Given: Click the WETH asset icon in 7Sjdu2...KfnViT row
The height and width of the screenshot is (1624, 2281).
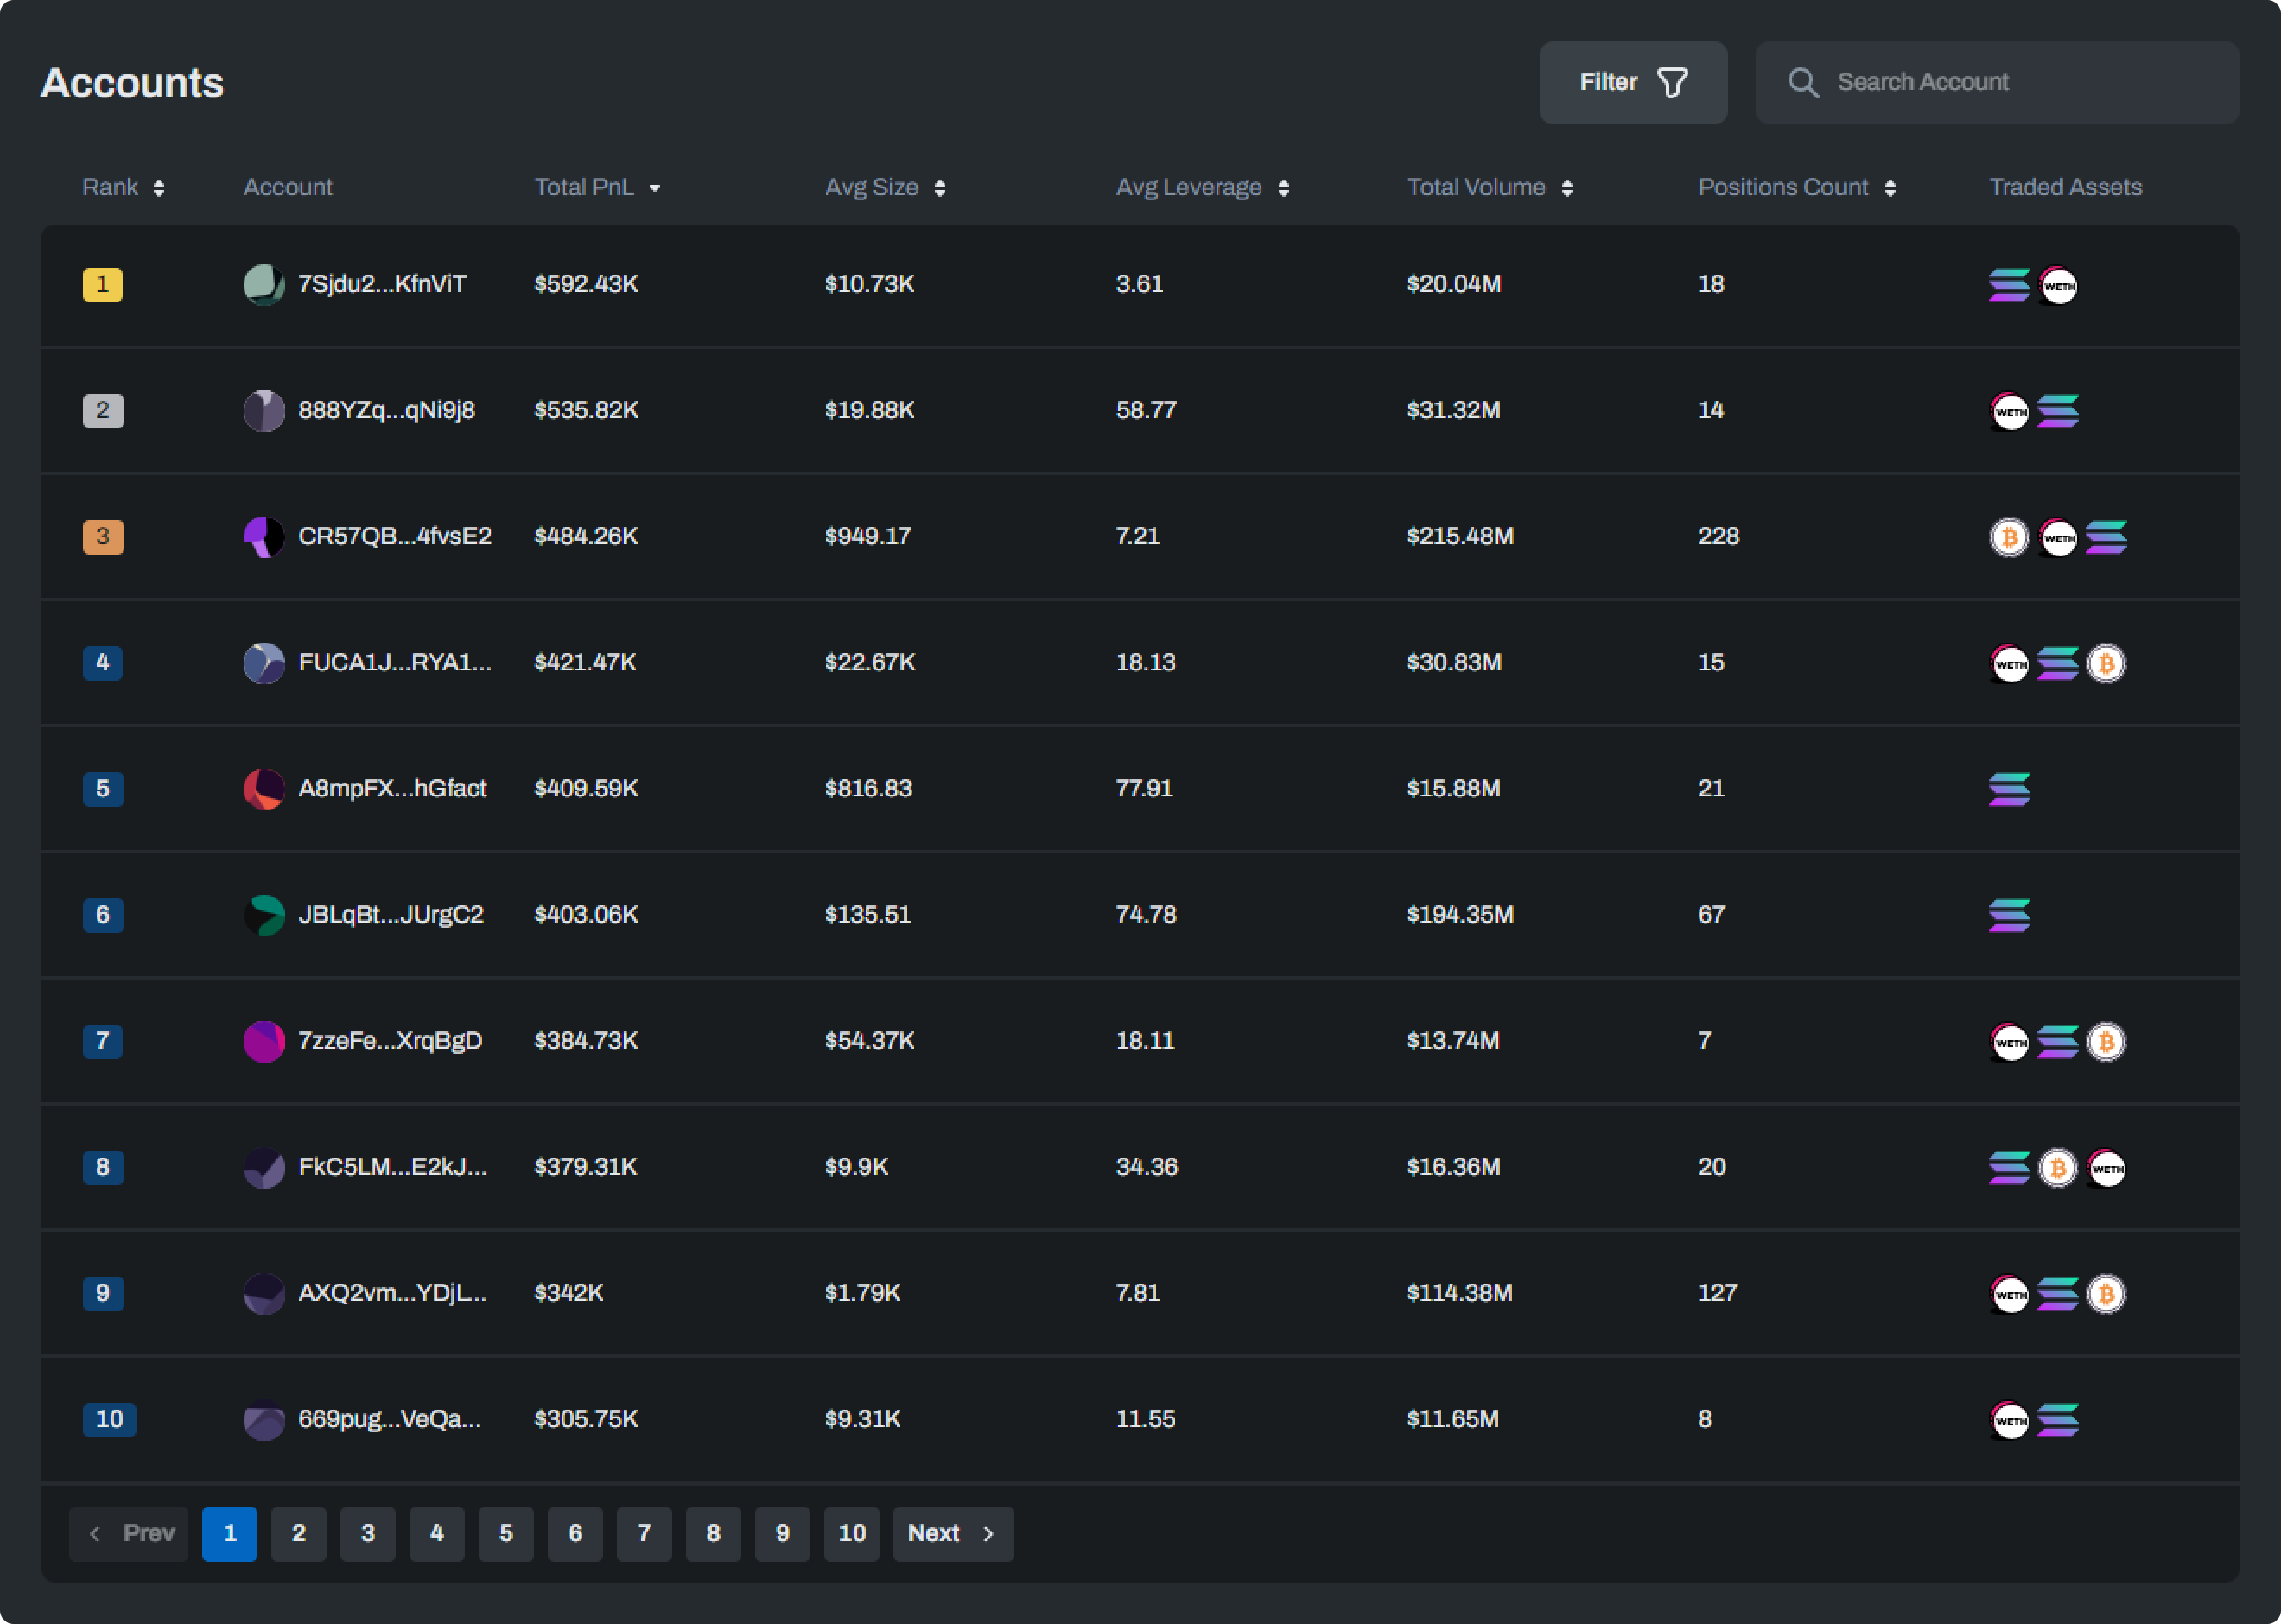Looking at the screenshot, I should pyautogui.click(x=2058, y=285).
